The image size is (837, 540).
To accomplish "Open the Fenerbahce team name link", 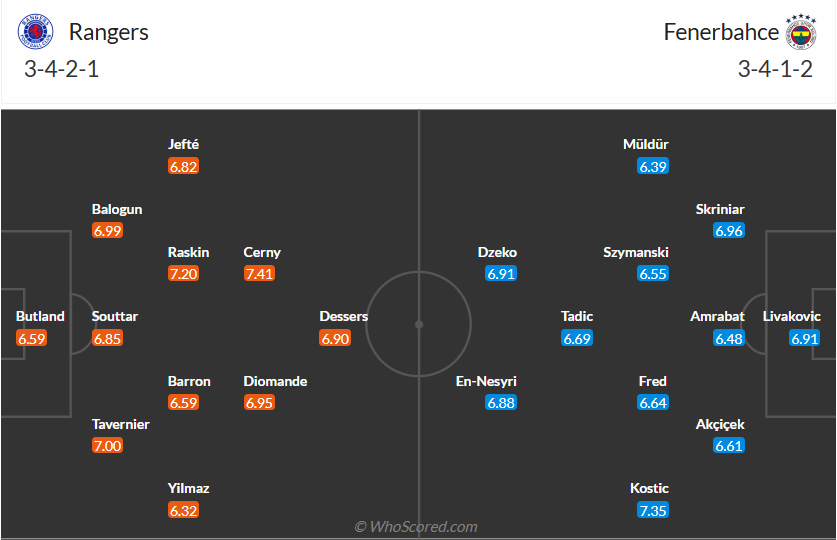I will [x=721, y=32].
